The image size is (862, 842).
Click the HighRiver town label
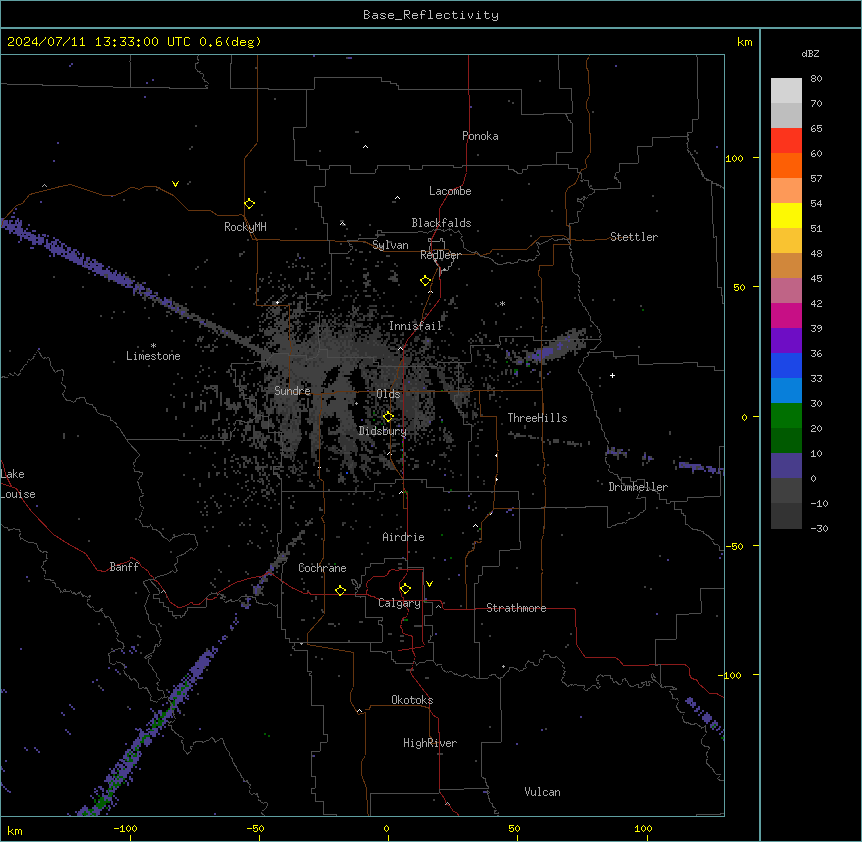430,743
